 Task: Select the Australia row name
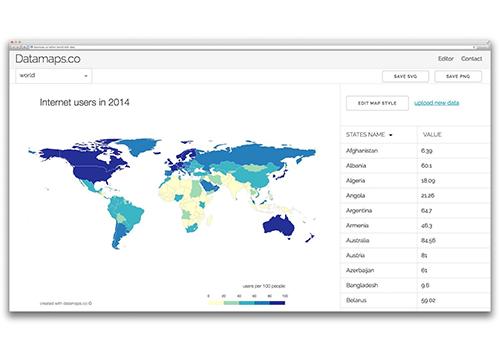pos(358,240)
